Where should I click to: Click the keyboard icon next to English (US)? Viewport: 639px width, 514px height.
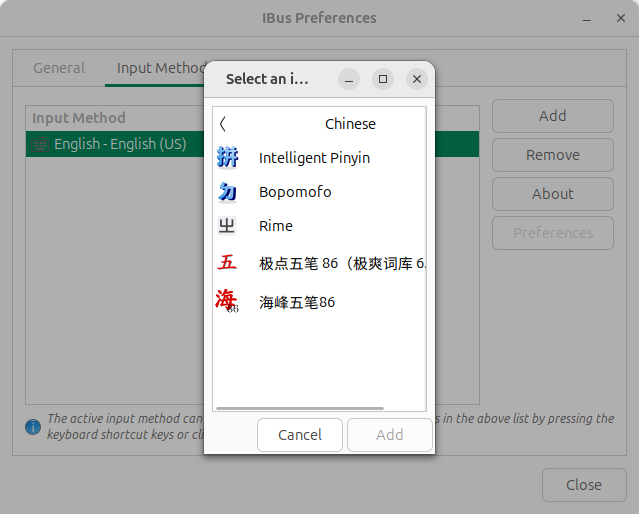pyautogui.click(x=40, y=144)
